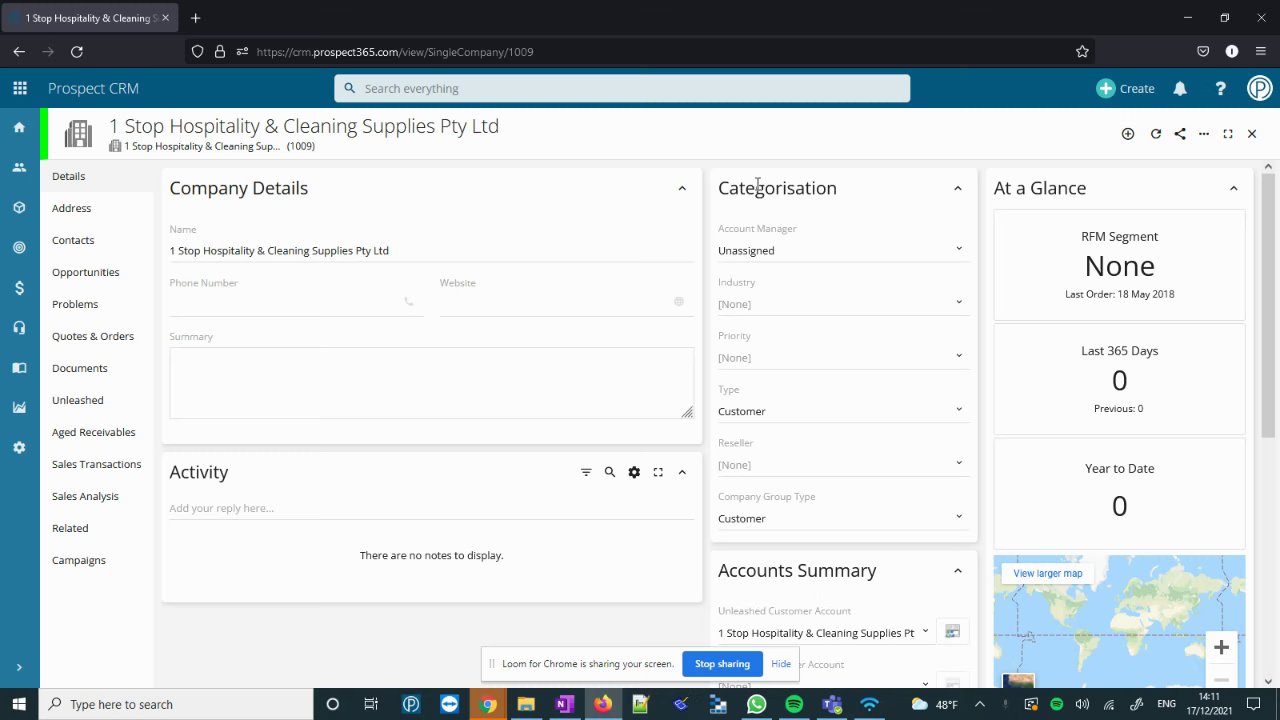Open the people icon in the sidebar
This screenshot has height=720, width=1280.
click(19, 168)
